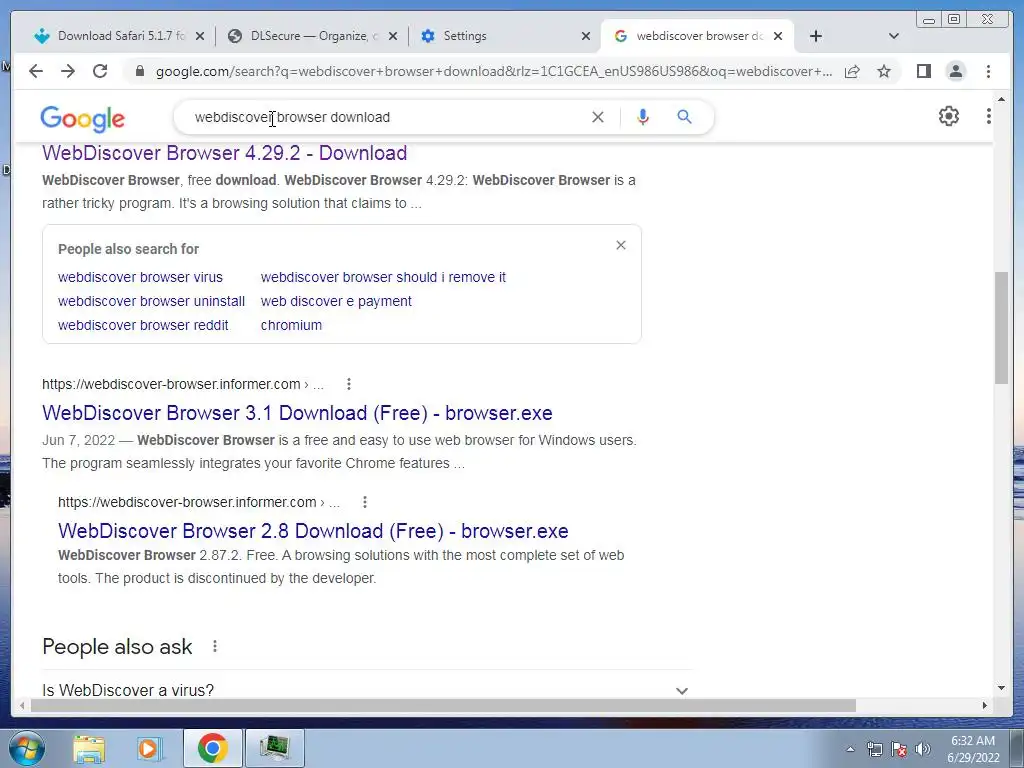Open Chrome side panel
Image resolution: width=1024 pixels, height=768 pixels.
[x=923, y=71]
